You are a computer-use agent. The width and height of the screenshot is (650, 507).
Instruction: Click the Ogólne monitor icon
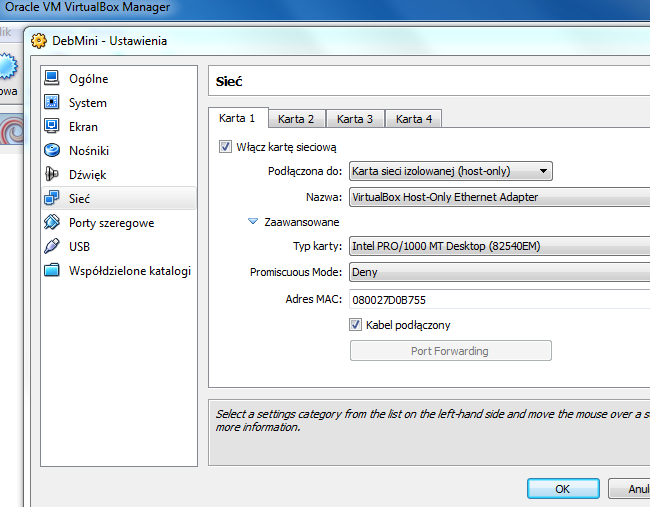[x=52, y=78]
